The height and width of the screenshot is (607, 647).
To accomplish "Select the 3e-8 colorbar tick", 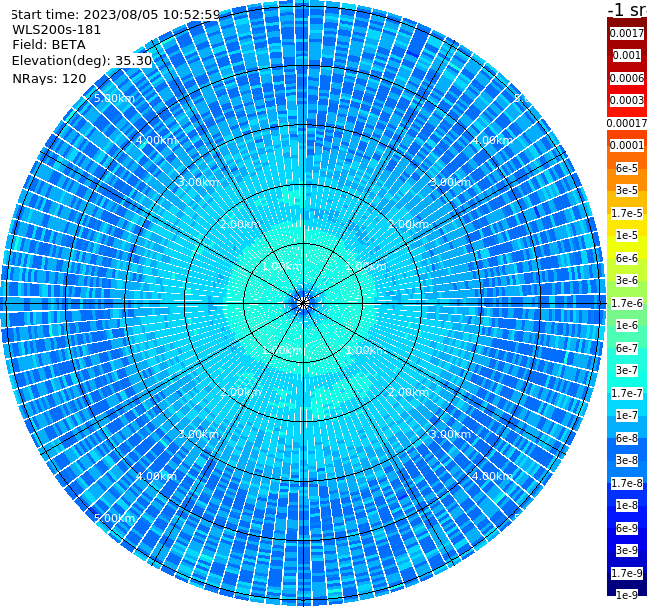I will point(627,460).
